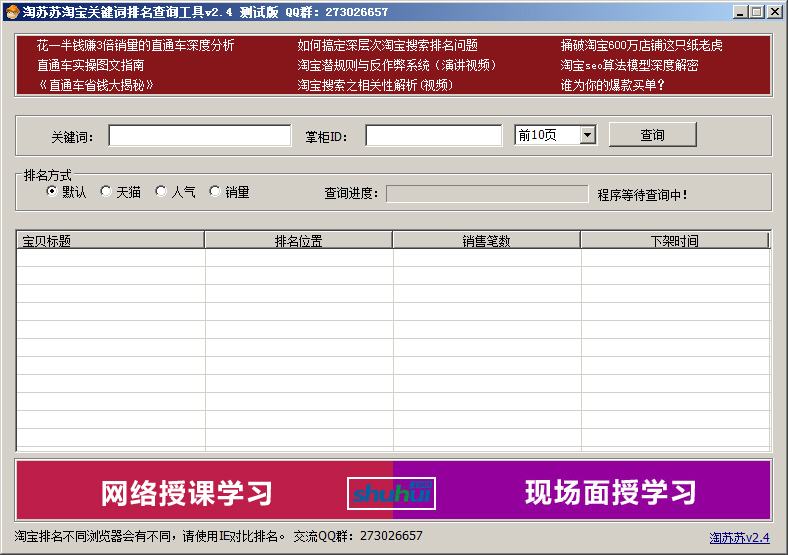Click the 查询 button

click(x=652, y=135)
